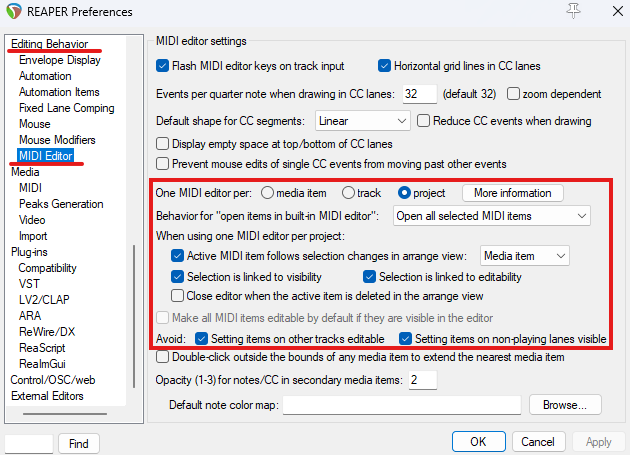Screen dimensions: 630x455
Task: Select one MIDI editor per media item
Action: [267, 193]
